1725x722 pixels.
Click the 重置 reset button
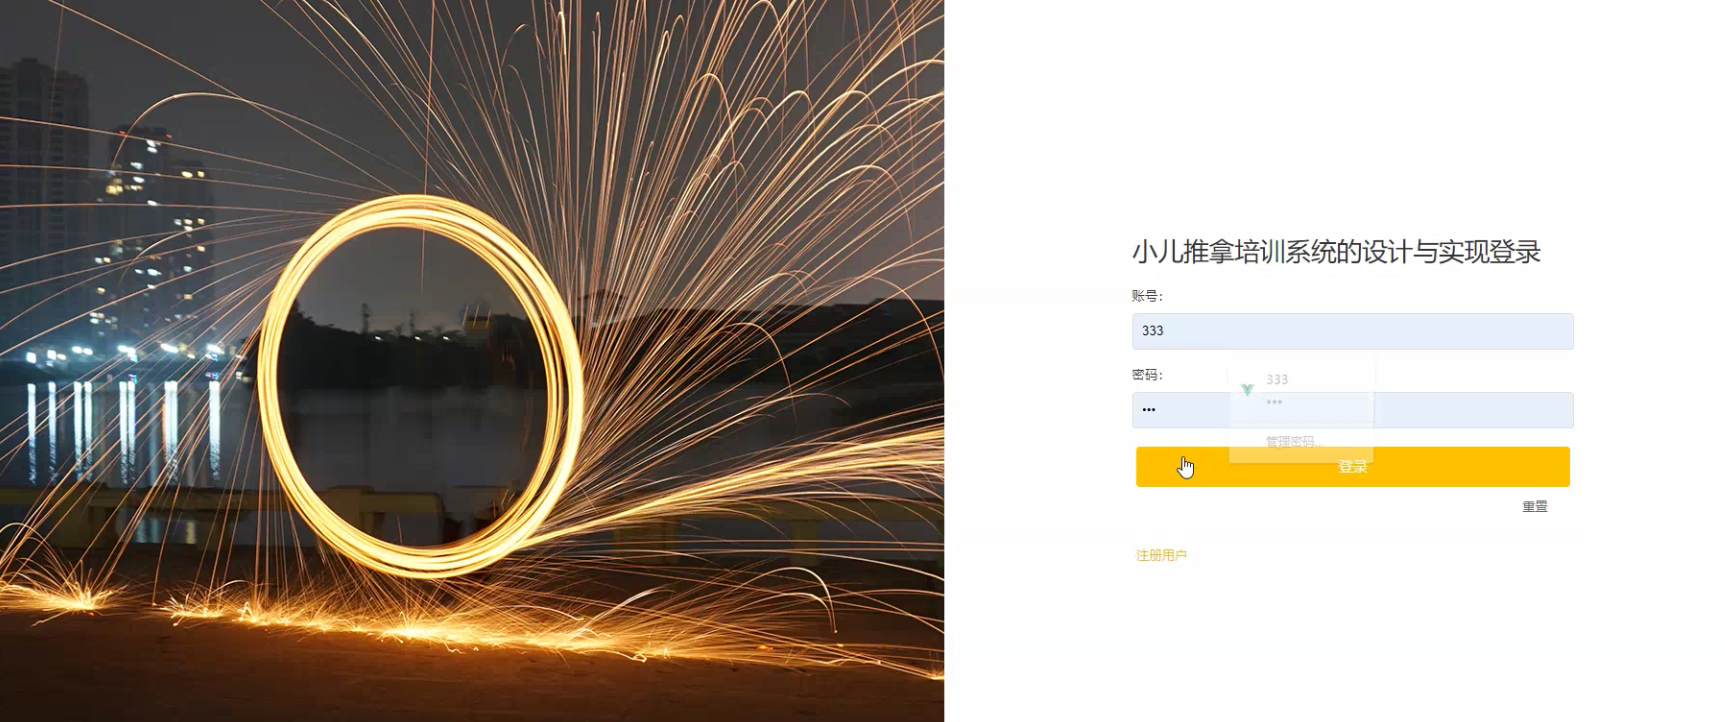(x=1534, y=507)
